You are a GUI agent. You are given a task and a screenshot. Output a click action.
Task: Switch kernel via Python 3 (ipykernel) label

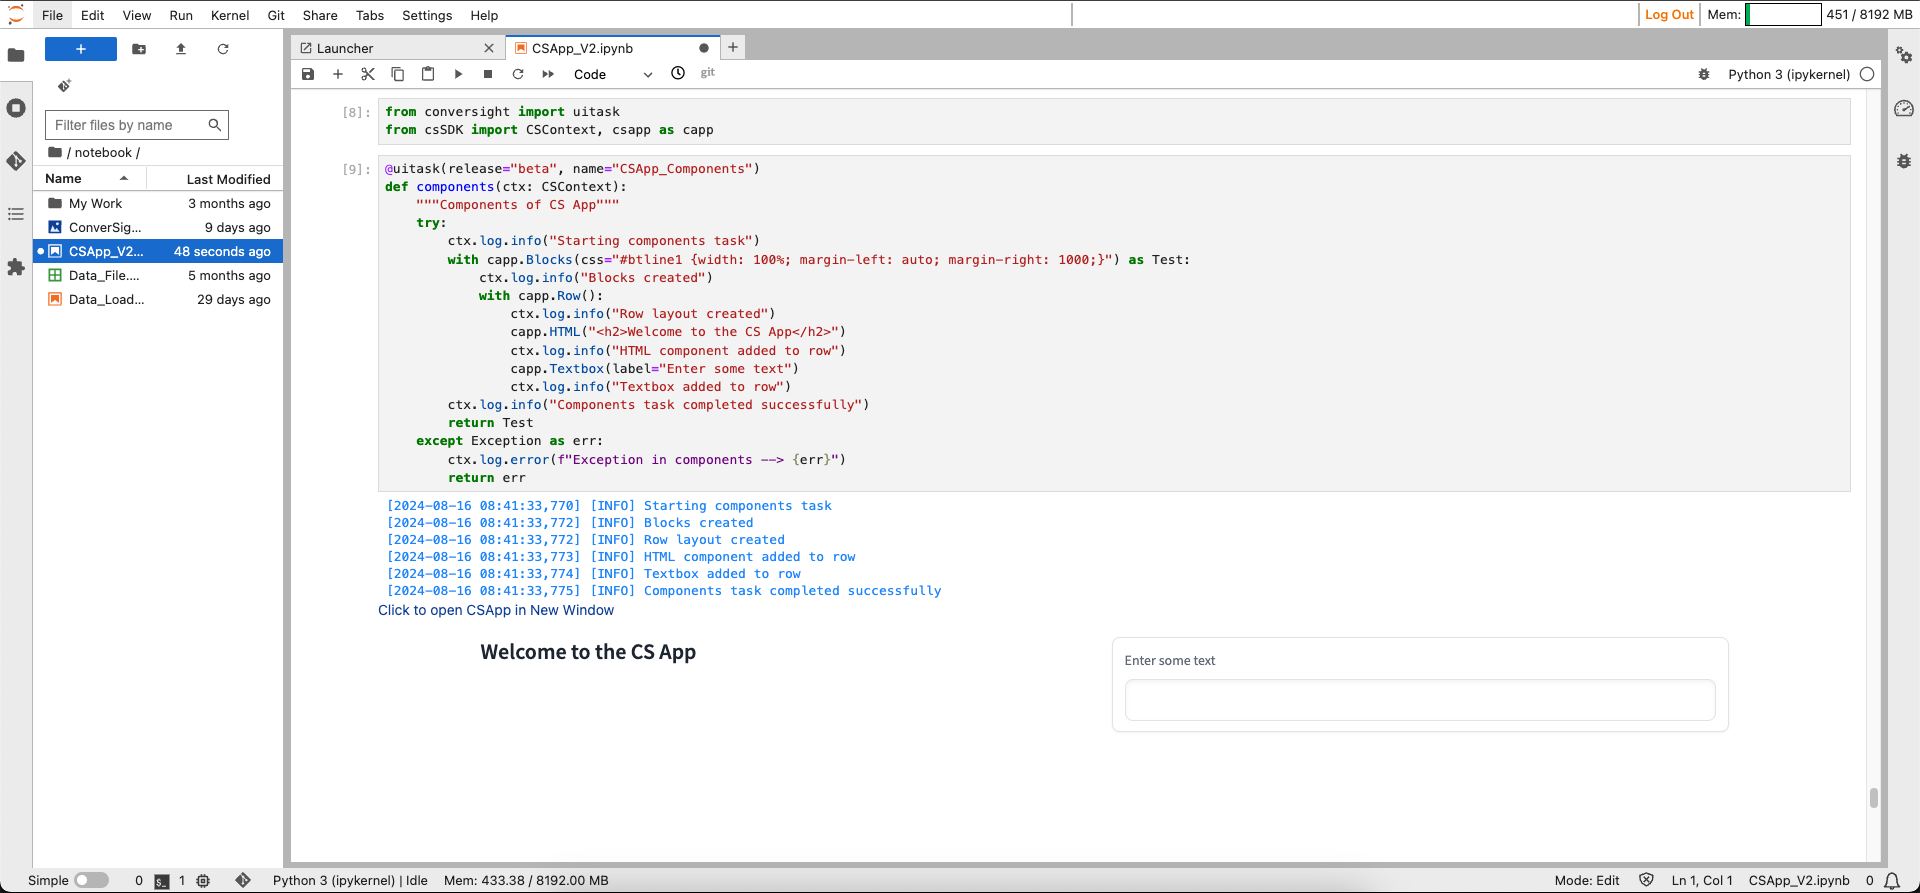coord(1789,74)
